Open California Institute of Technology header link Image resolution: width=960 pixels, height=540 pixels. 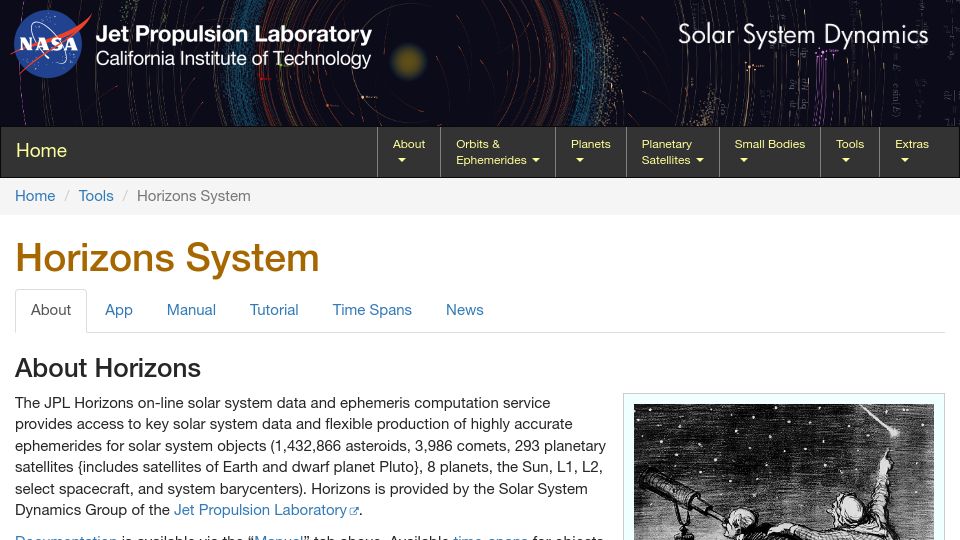(233, 59)
